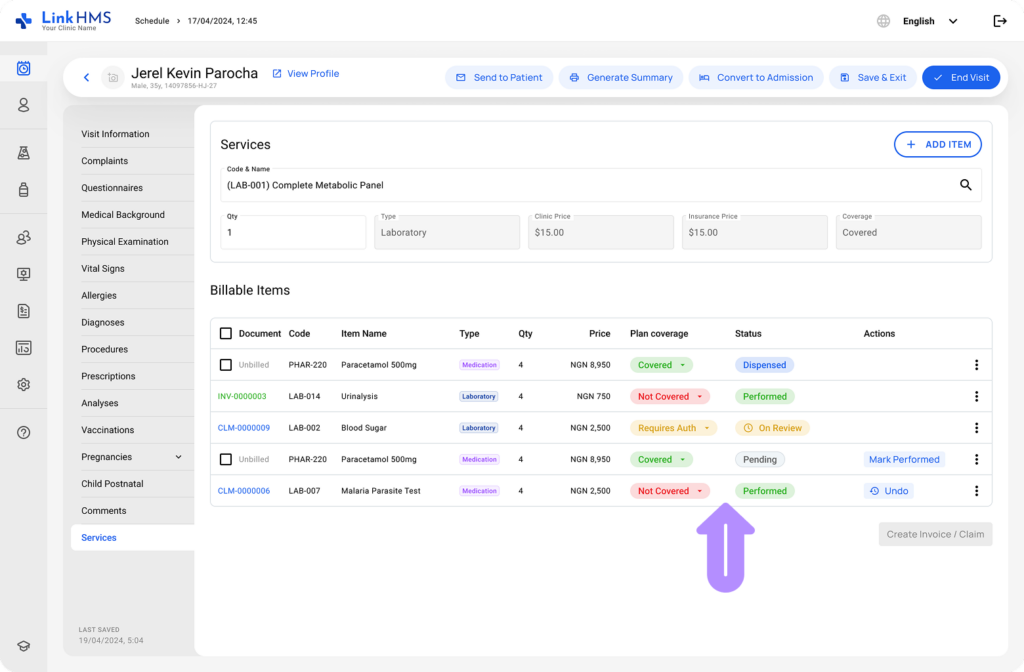The image size is (1024, 672).
Task: Open Not Covered dropdown for Urinalysis
Action: coord(669,396)
